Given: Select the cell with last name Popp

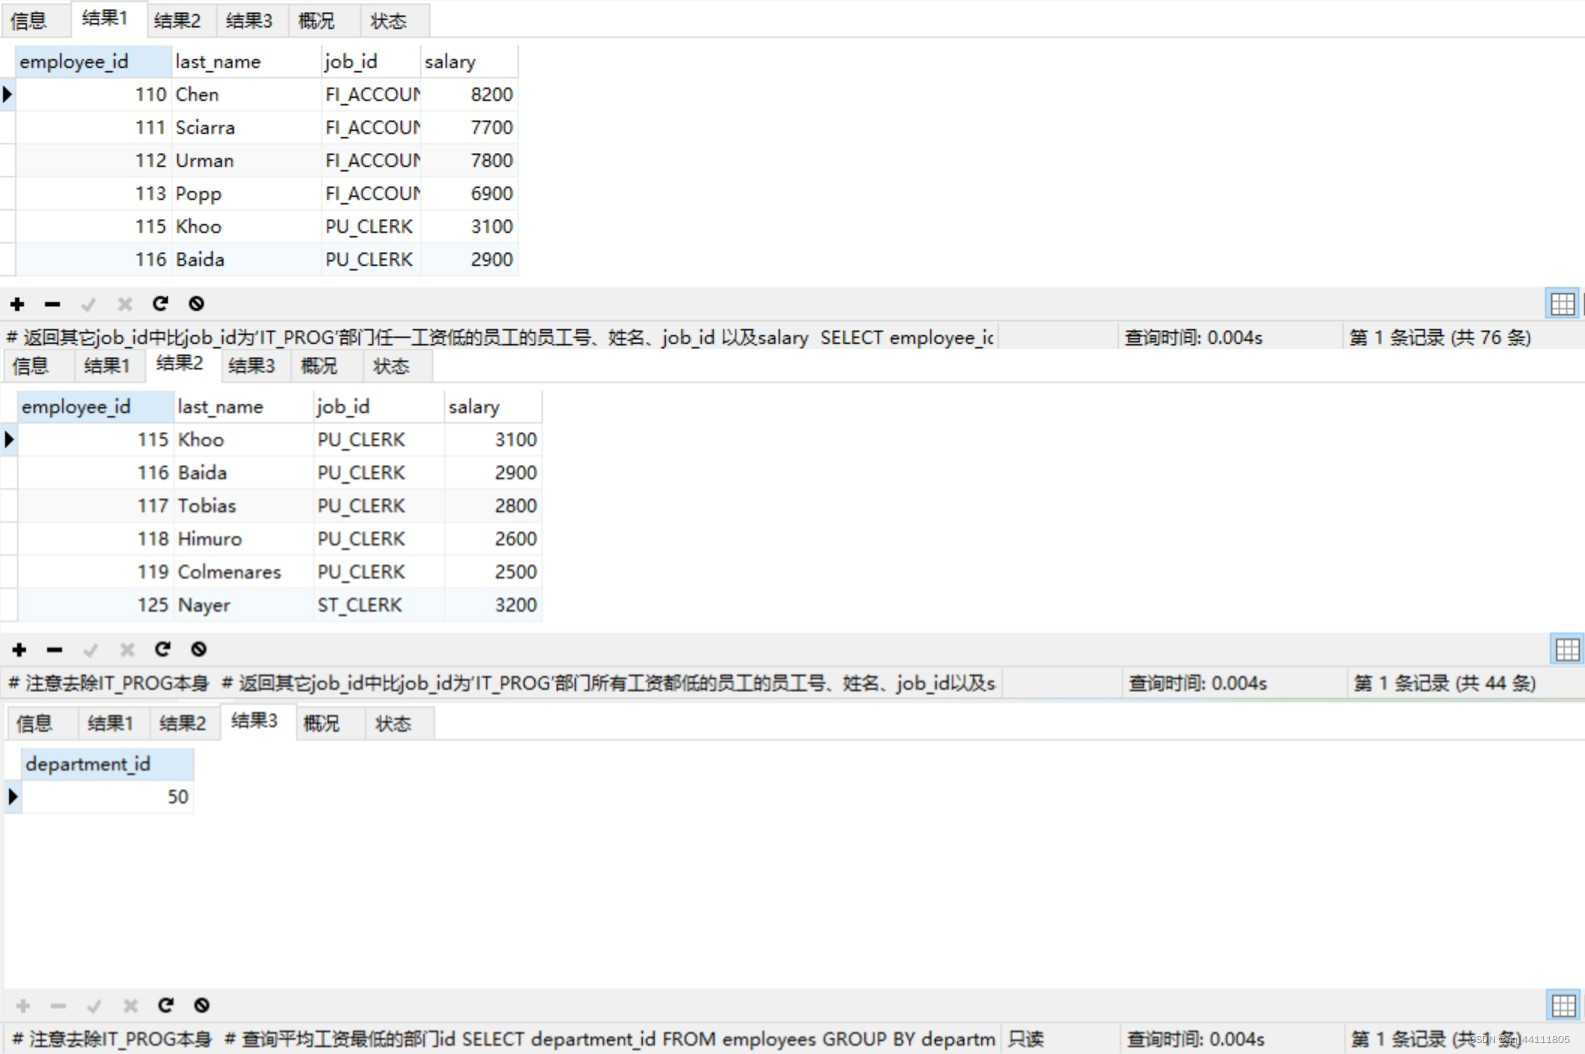Looking at the screenshot, I should [247, 193].
